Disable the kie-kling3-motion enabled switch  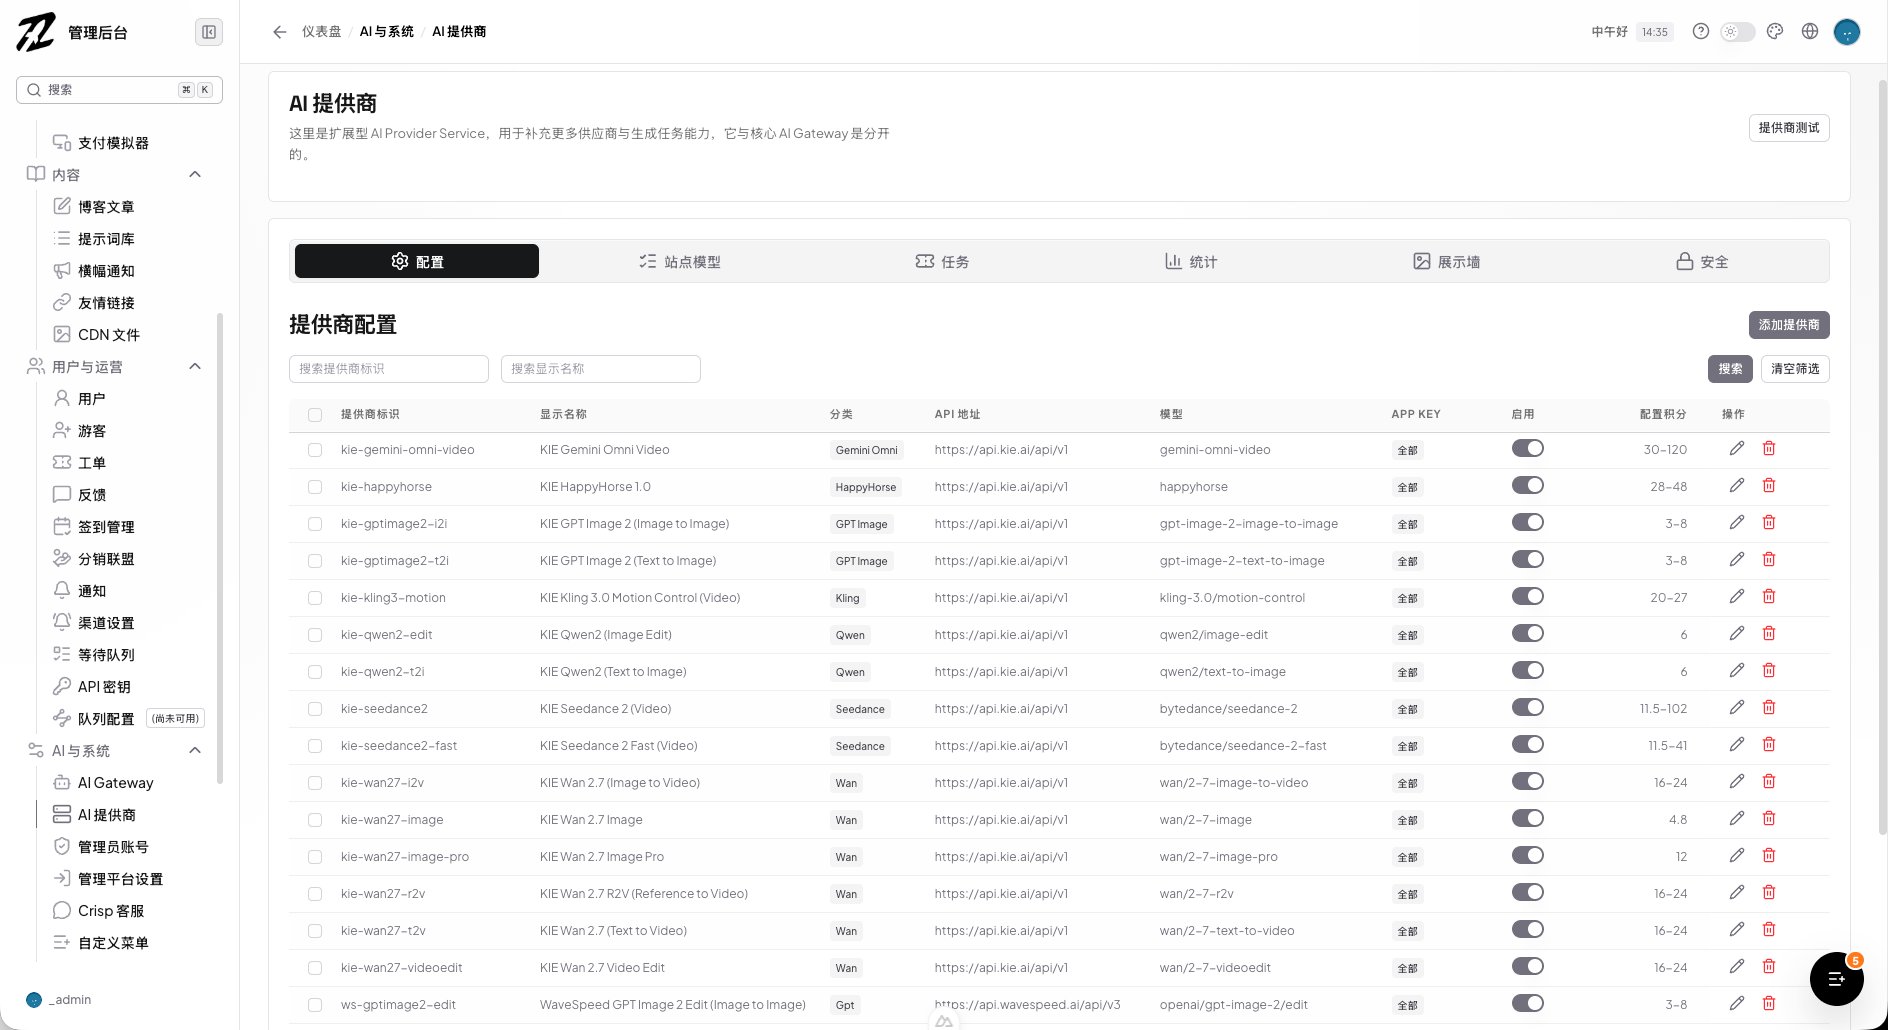pyautogui.click(x=1527, y=597)
